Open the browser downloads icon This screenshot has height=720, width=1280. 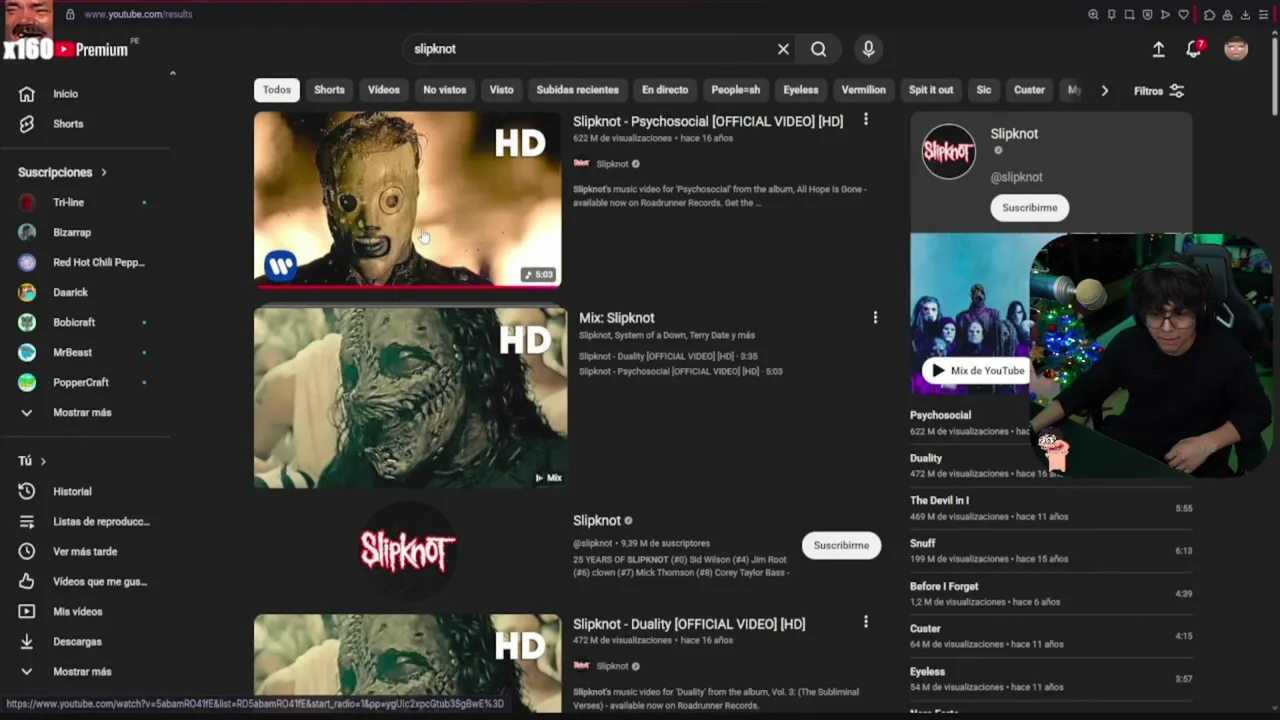pos(1245,14)
